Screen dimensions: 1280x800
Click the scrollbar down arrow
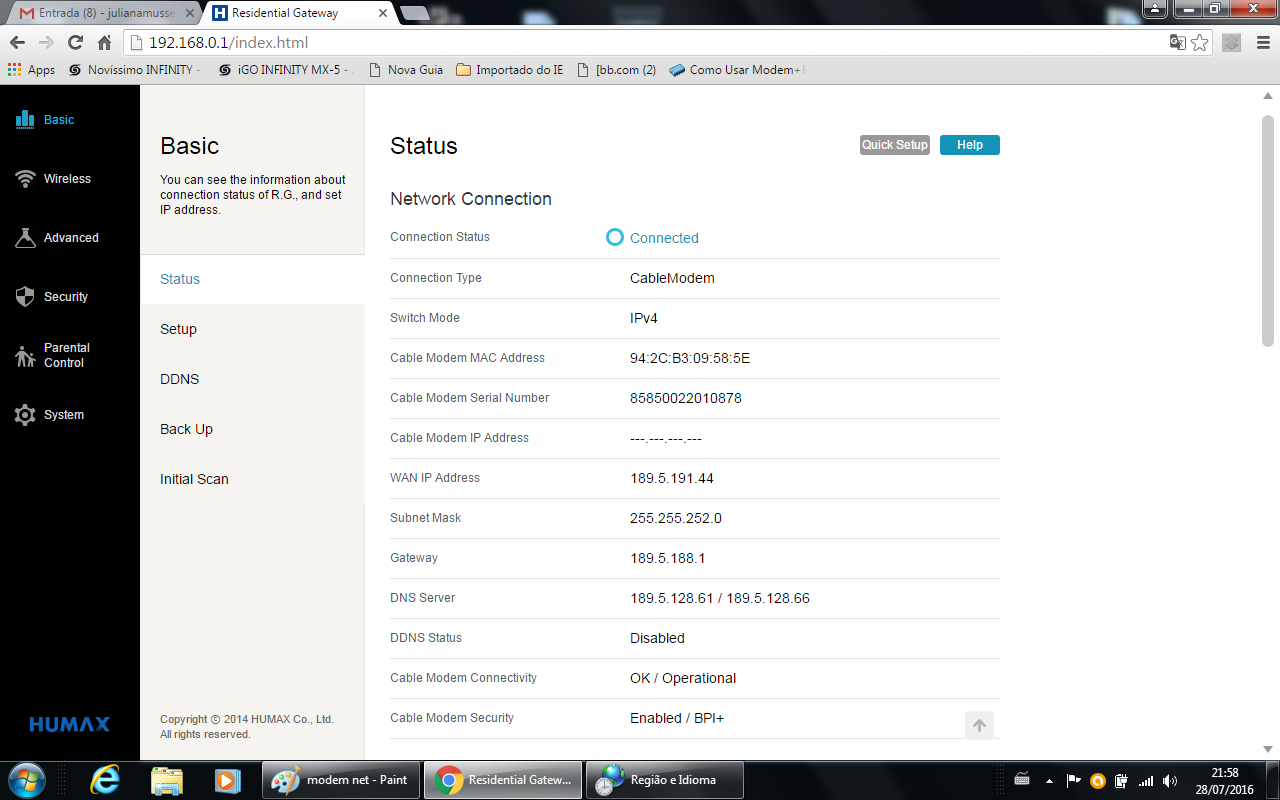[x=1268, y=748]
